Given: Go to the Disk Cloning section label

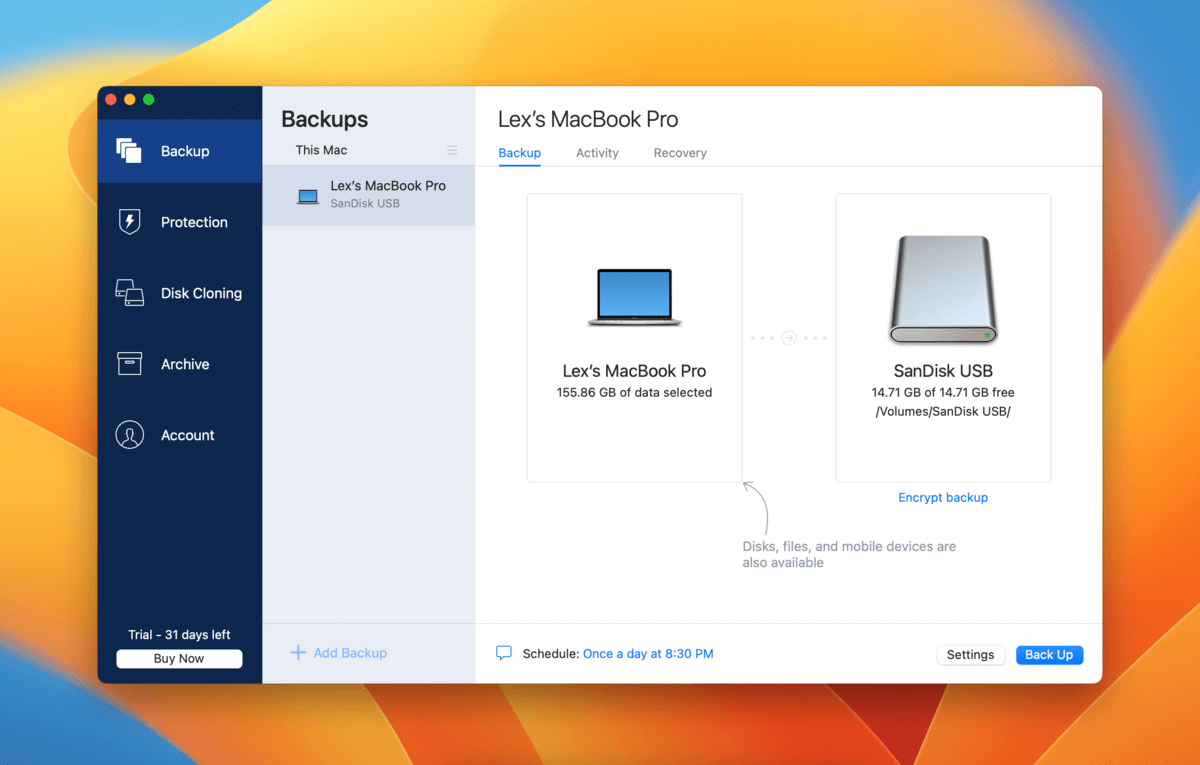Looking at the screenshot, I should click(x=201, y=293).
